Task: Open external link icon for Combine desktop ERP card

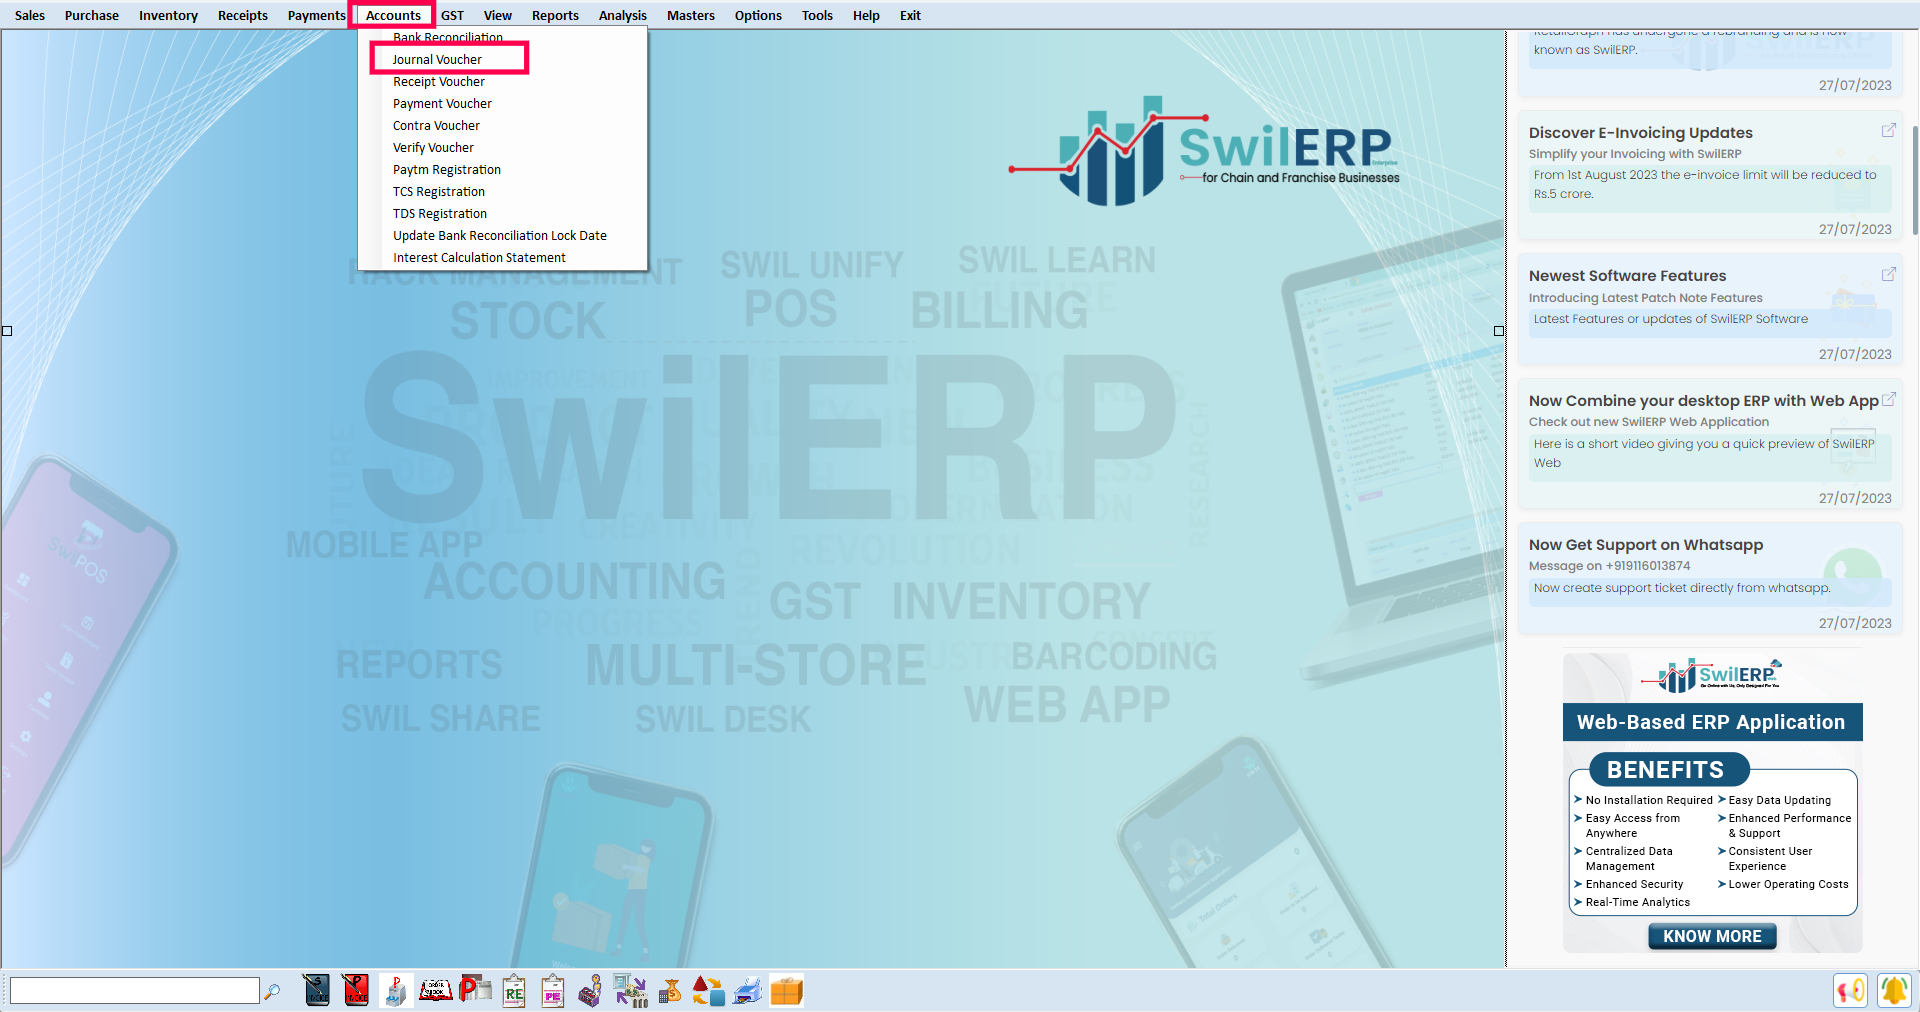Action: pyautogui.click(x=1888, y=399)
